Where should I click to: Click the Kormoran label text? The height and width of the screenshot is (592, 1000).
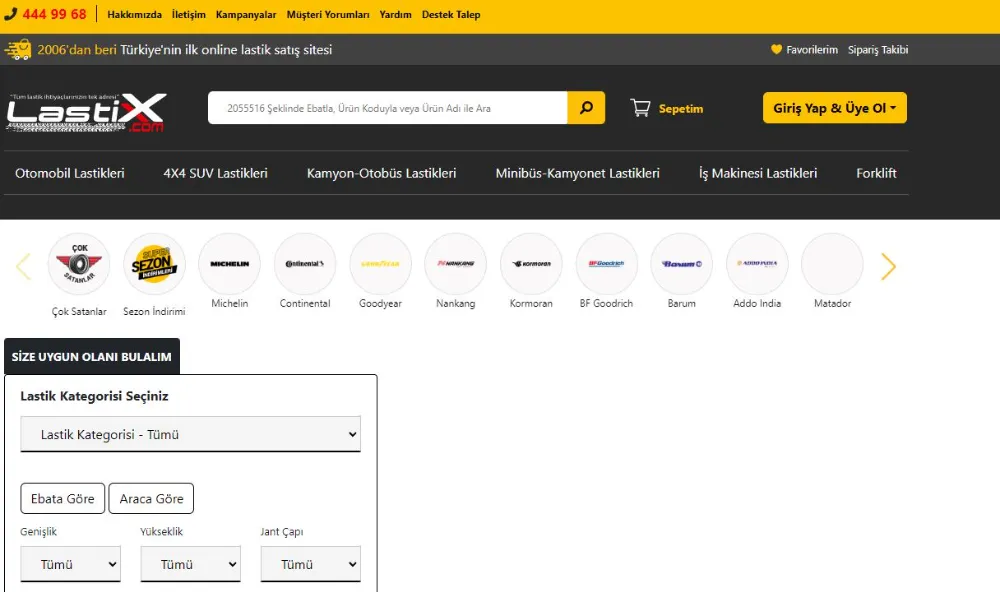531,303
